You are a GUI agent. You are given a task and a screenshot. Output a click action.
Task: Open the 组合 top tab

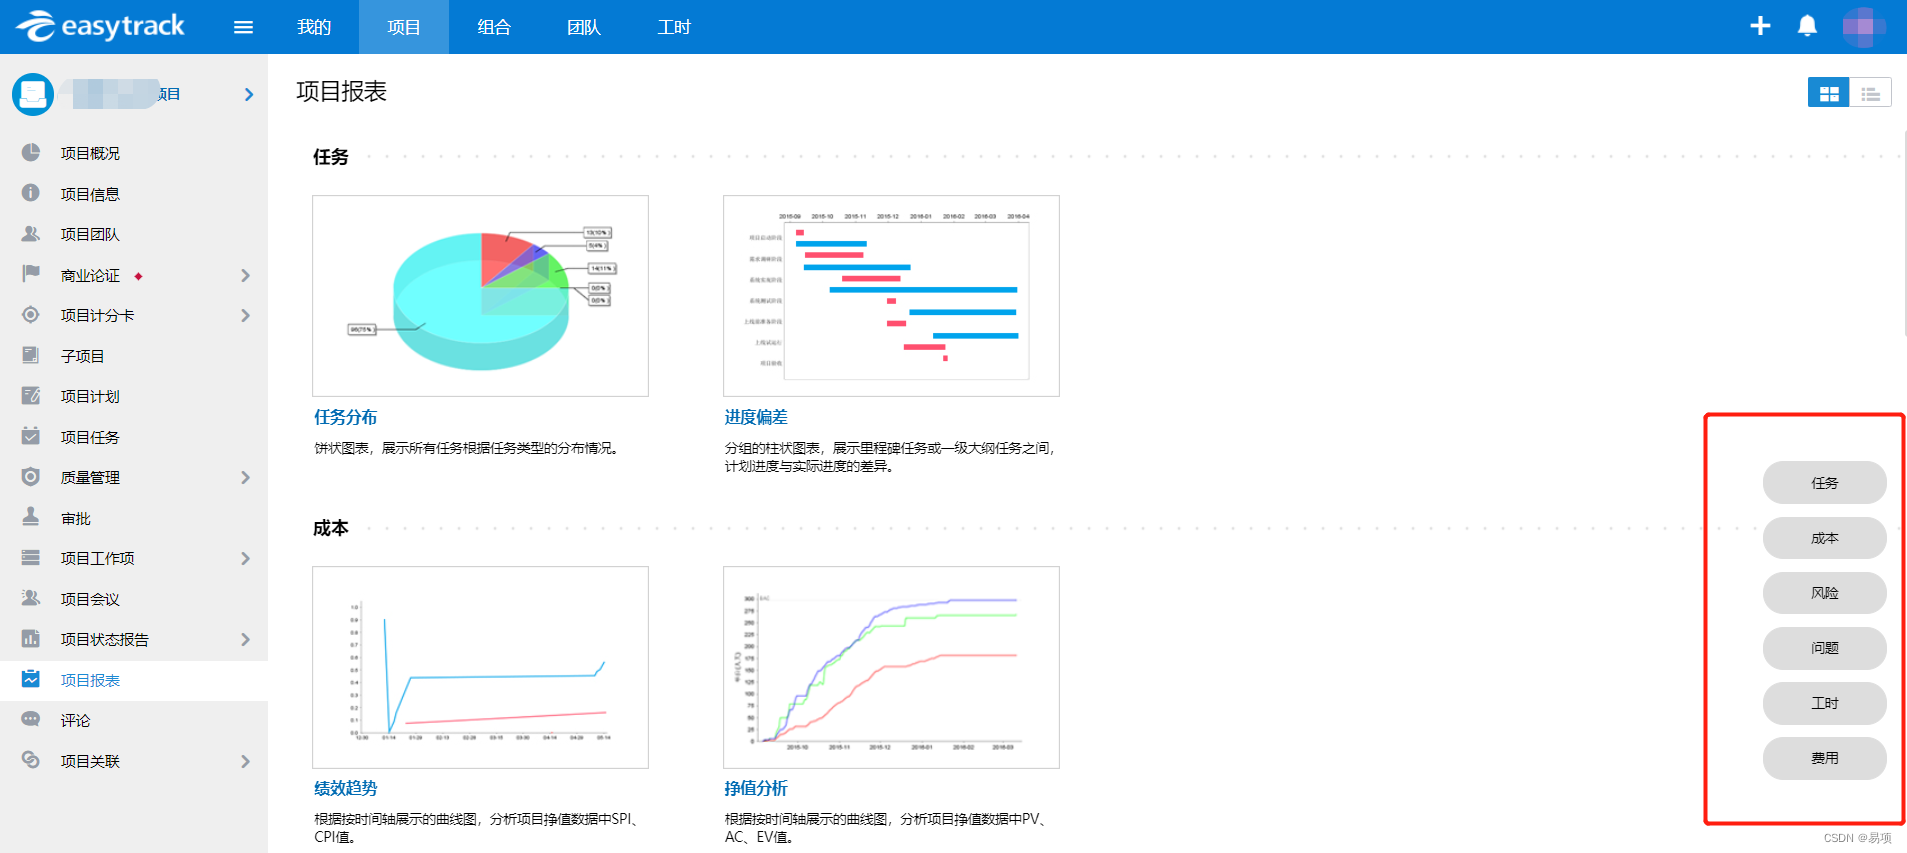tap(494, 27)
